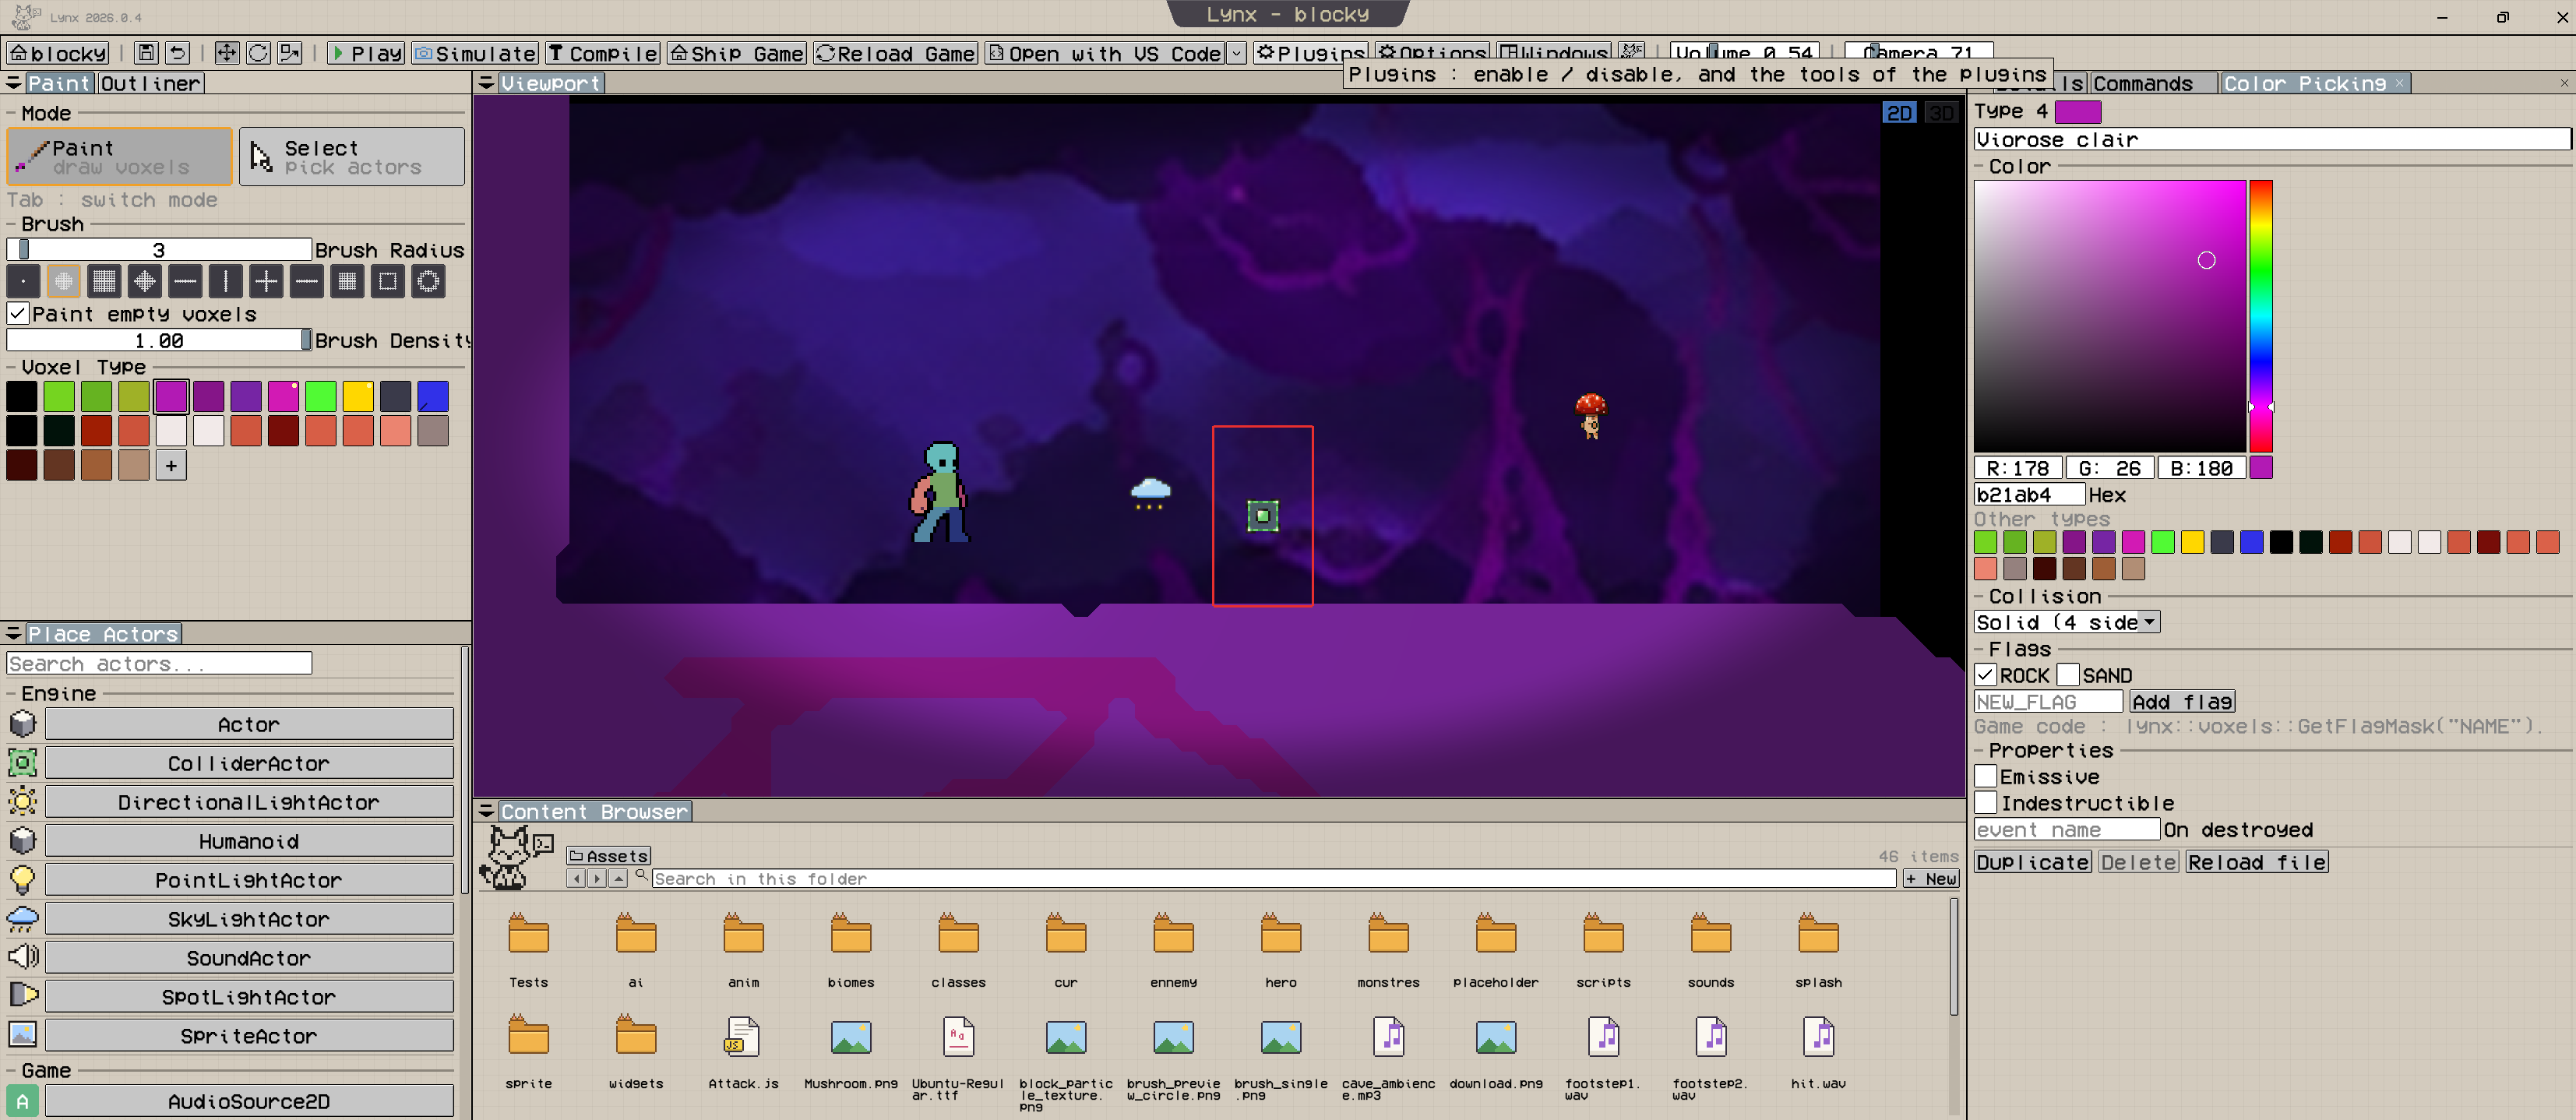
Task: Click the undo arrow icon
Action: (x=177, y=53)
